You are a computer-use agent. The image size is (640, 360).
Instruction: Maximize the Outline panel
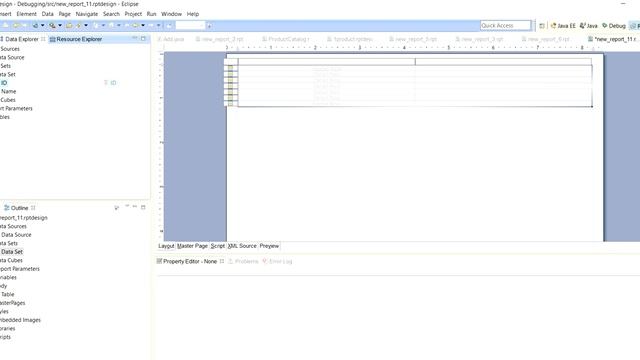coord(143,207)
